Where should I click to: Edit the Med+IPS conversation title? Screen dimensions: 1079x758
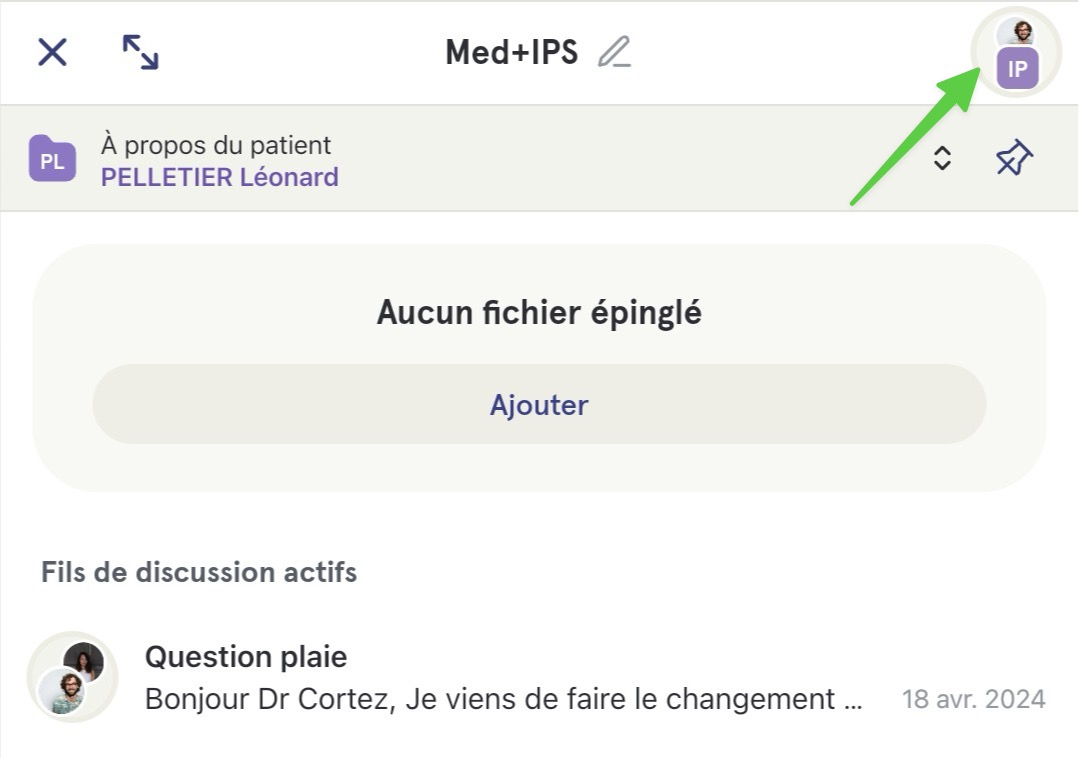614,52
